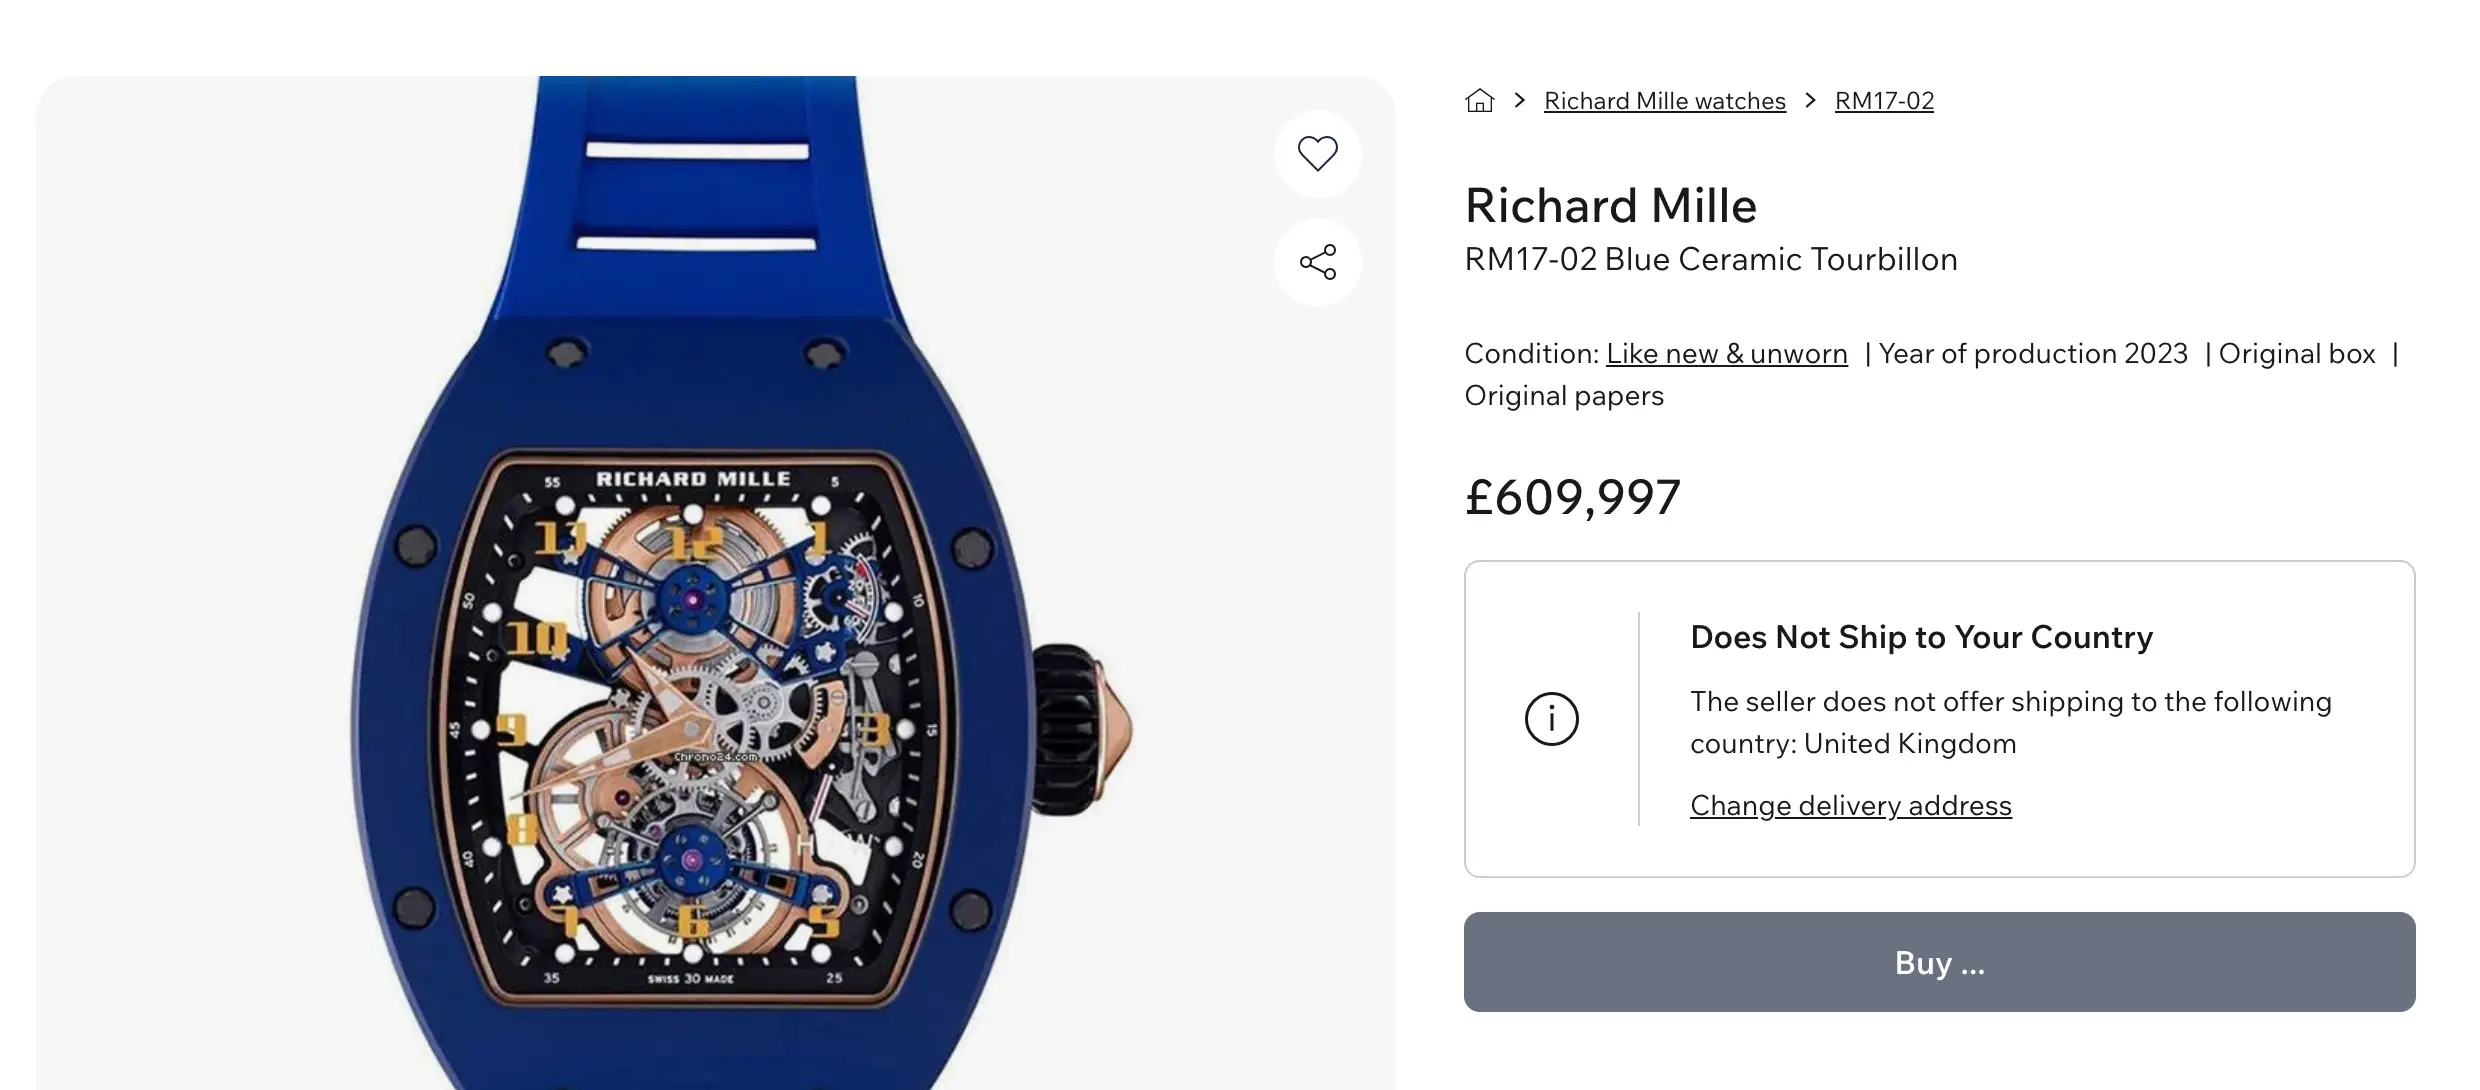This screenshot has height=1090, width=2480.
Task: Click the "Original box" detail text
Action: pos(2296,354)
